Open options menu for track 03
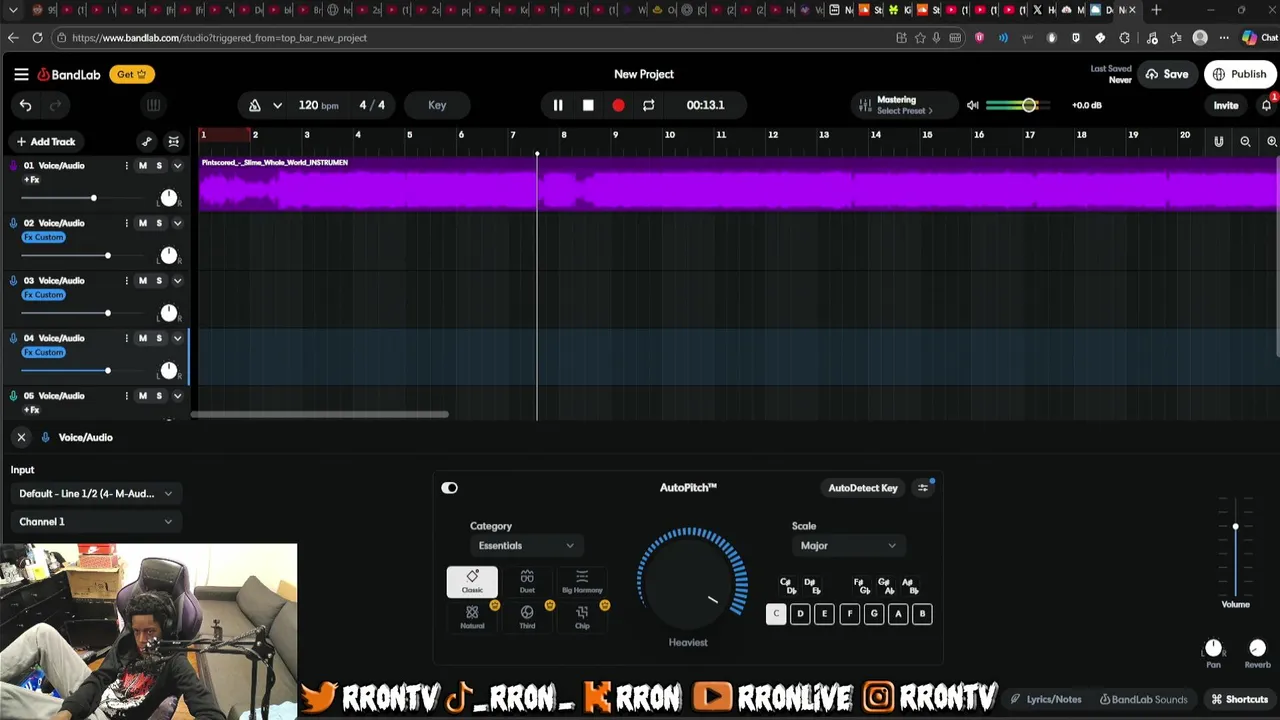This screenshot has width=1280, height=720. tap(126, 281)
